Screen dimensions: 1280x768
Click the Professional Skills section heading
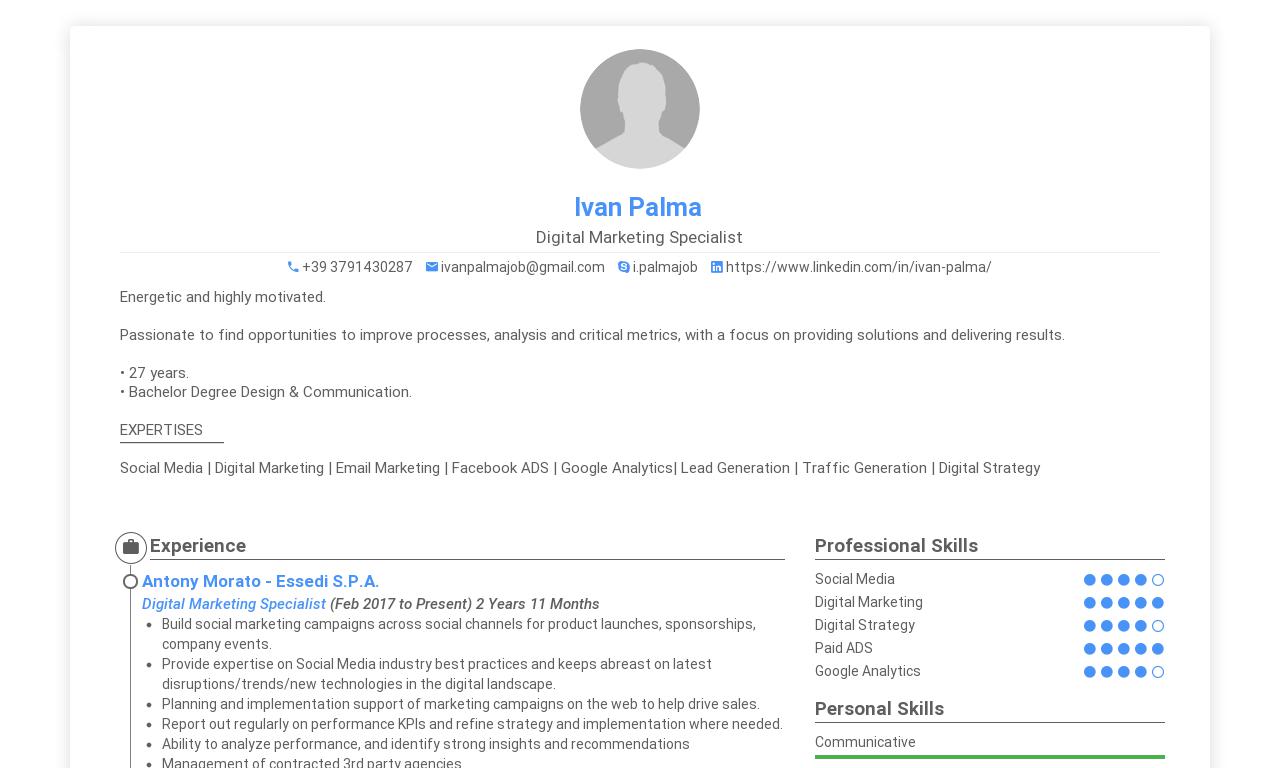[x=896, y=546]
